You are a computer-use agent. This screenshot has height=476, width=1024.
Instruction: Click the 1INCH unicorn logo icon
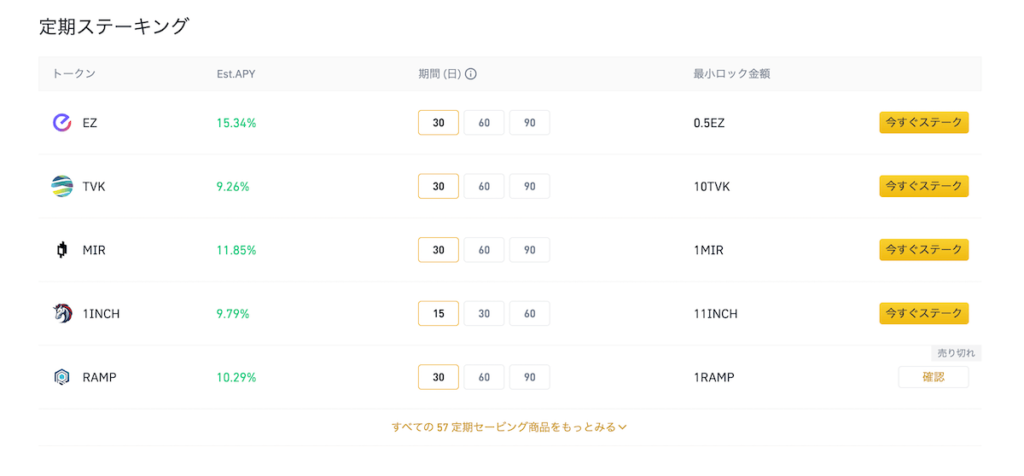click(61, 313)
